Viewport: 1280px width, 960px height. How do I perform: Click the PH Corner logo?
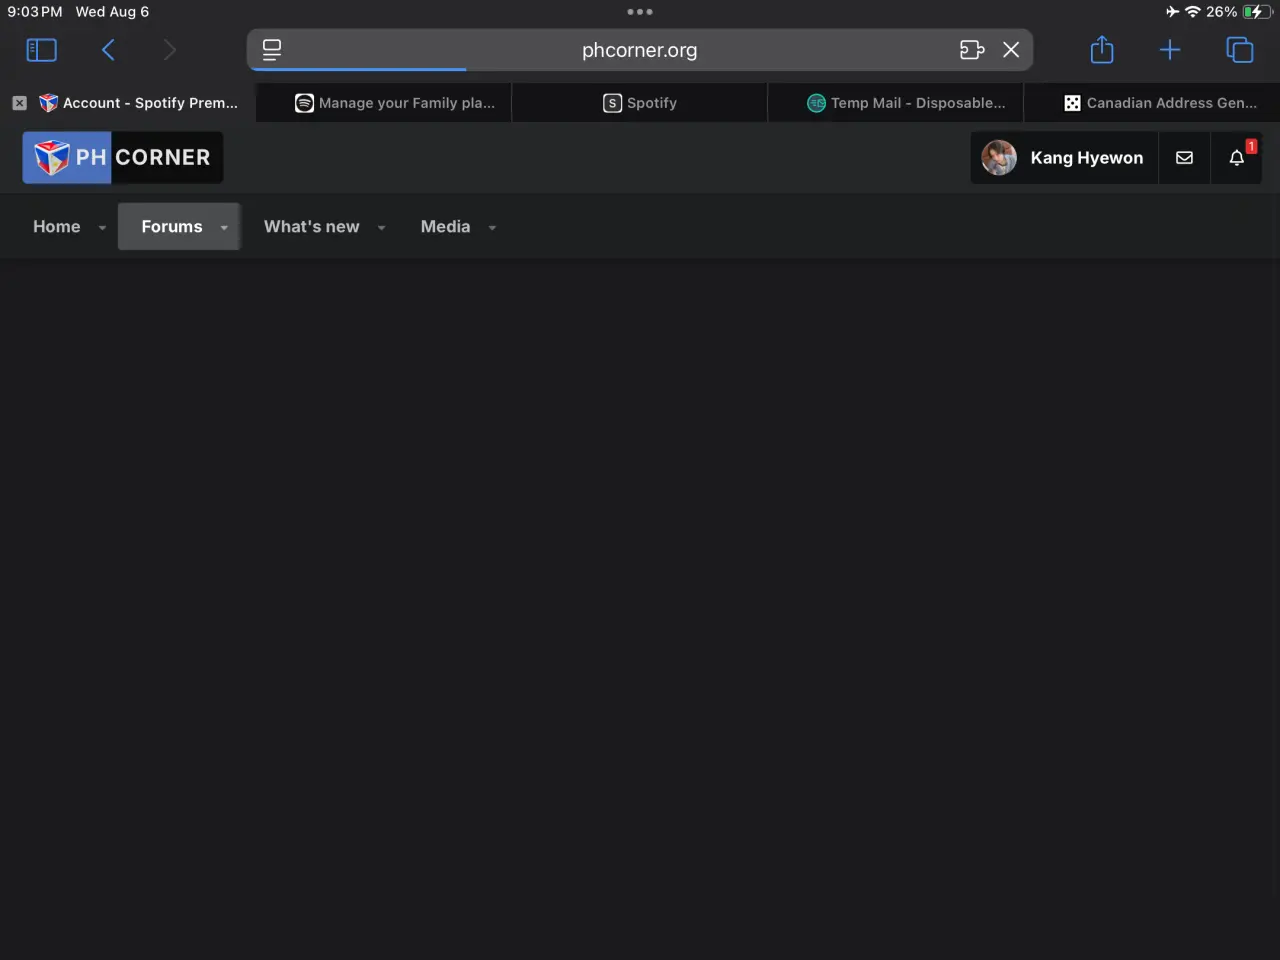pos(123,158)
